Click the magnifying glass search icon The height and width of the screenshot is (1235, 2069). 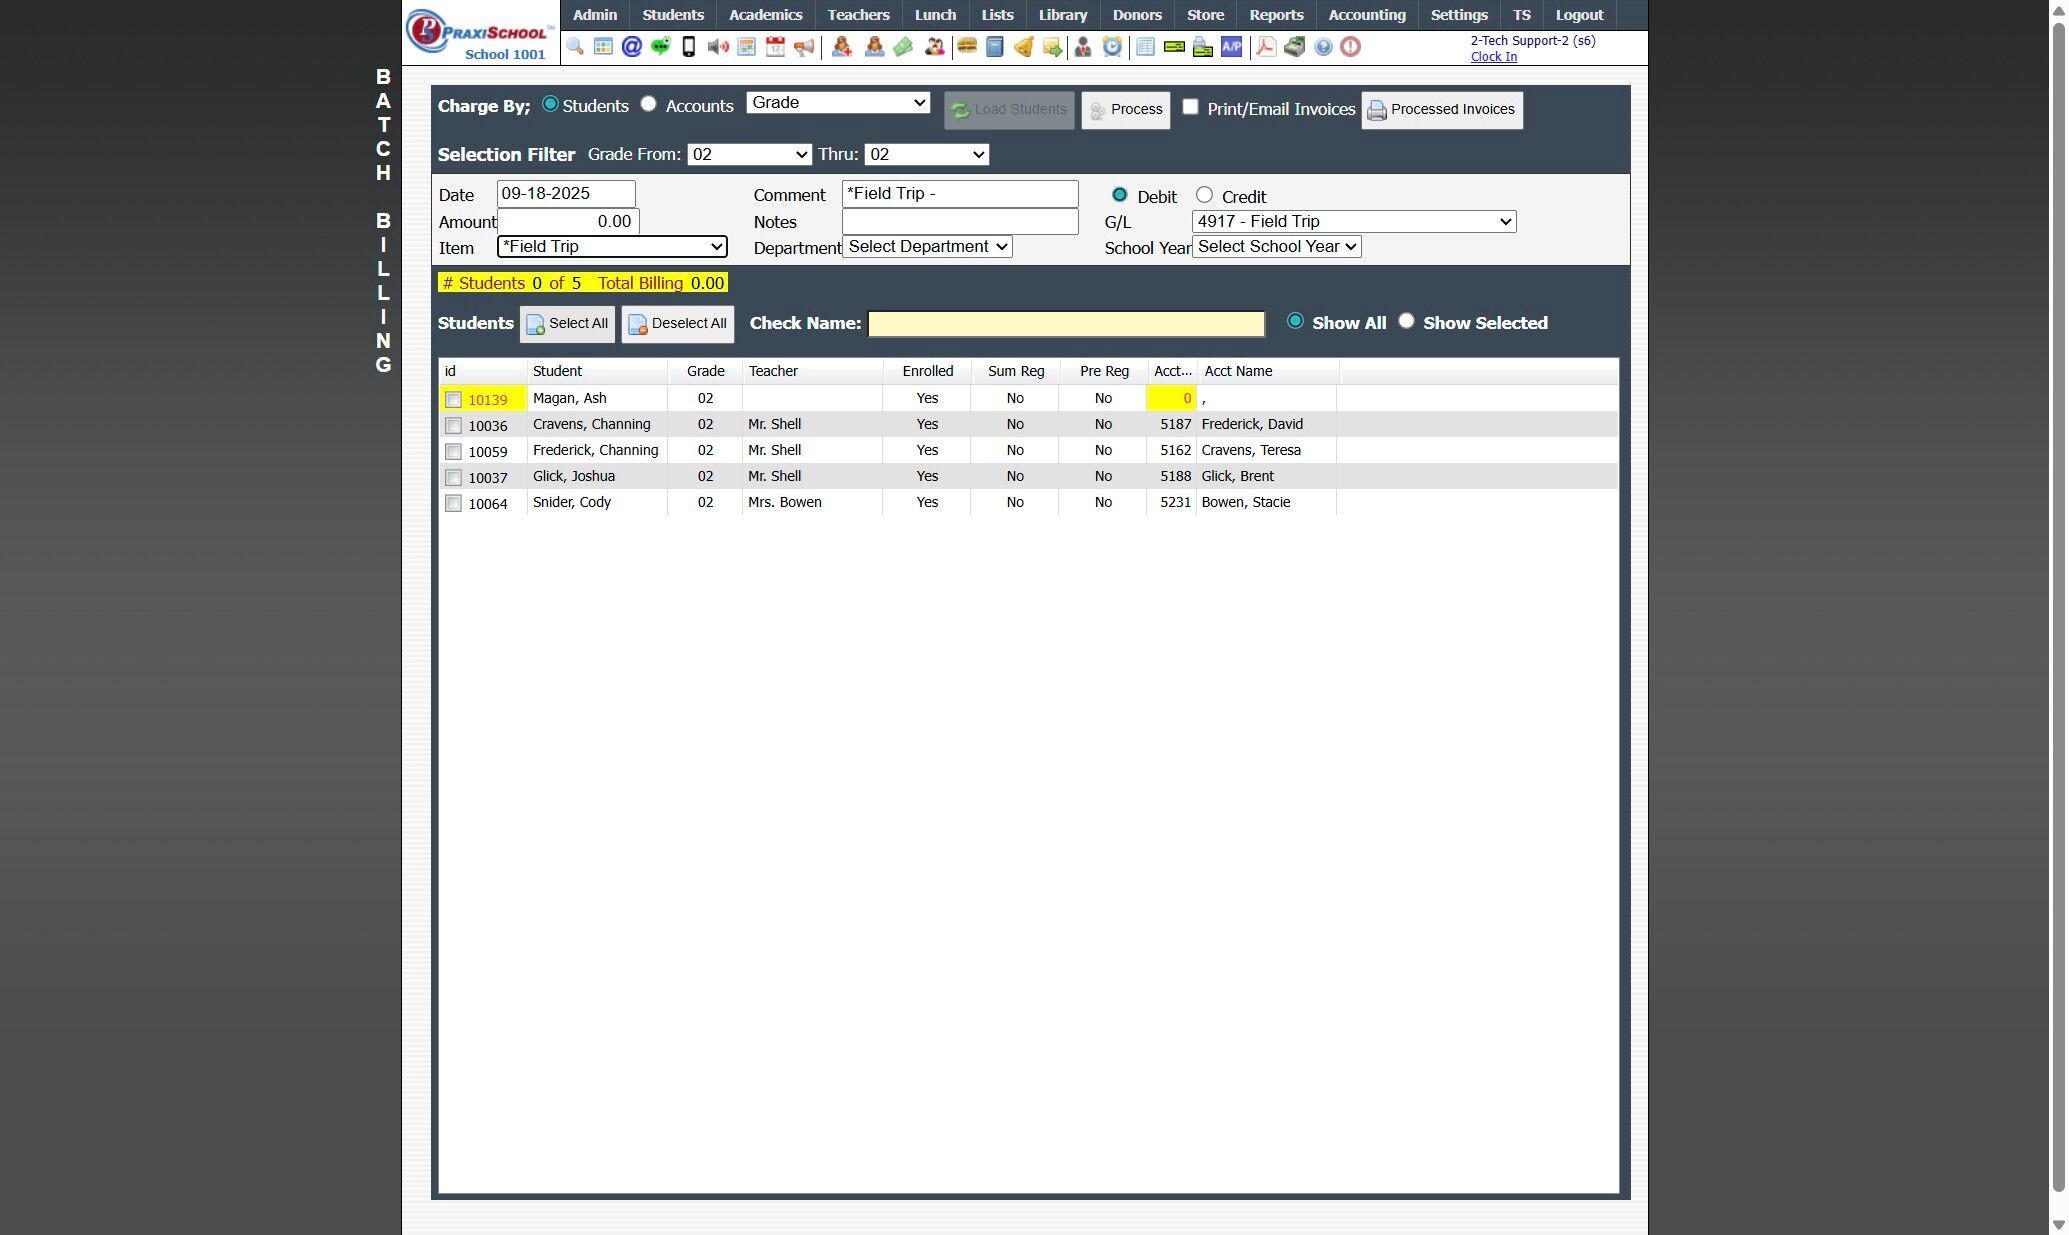(574, 47)
